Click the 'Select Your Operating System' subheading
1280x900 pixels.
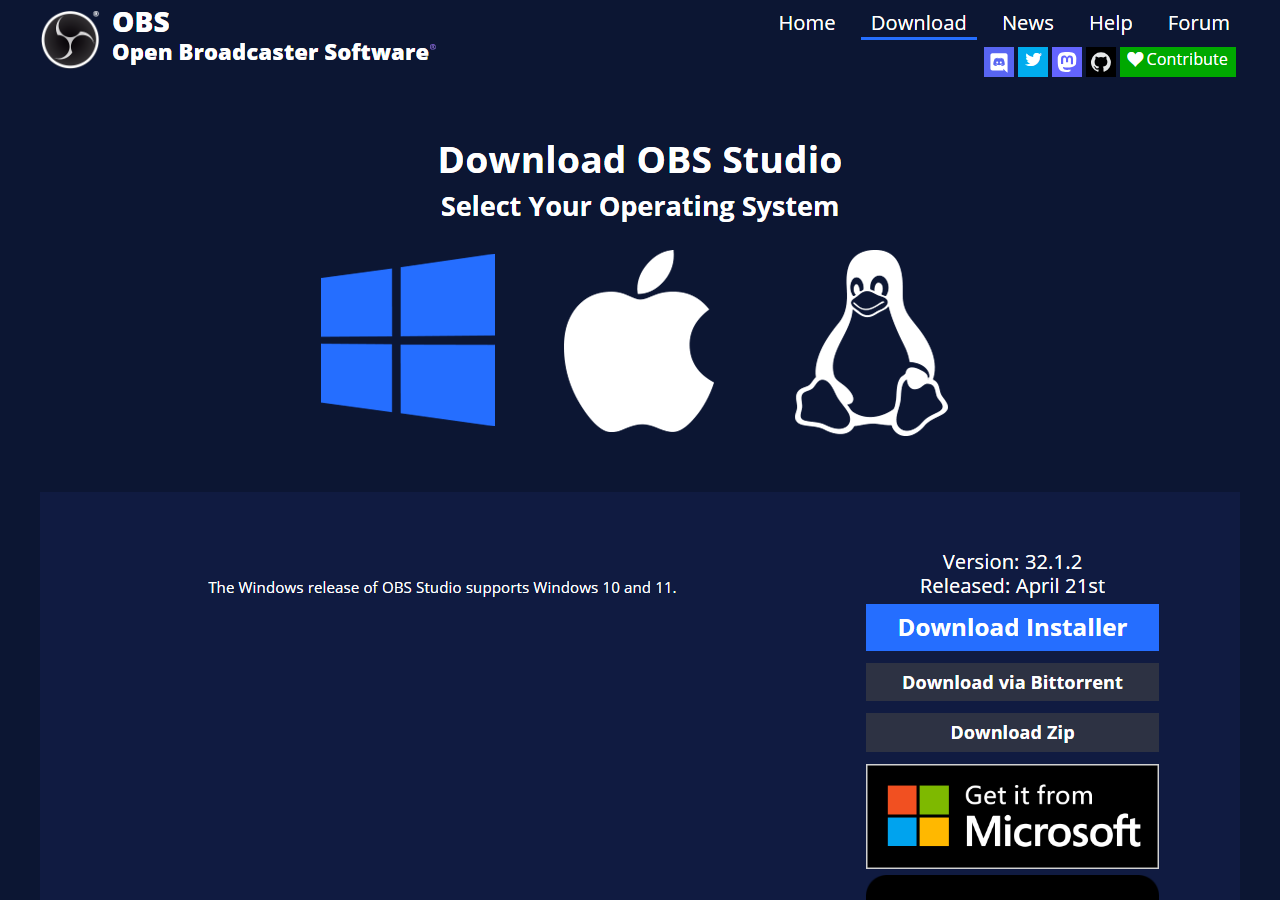pyautogui.click(x=640, y=207)
